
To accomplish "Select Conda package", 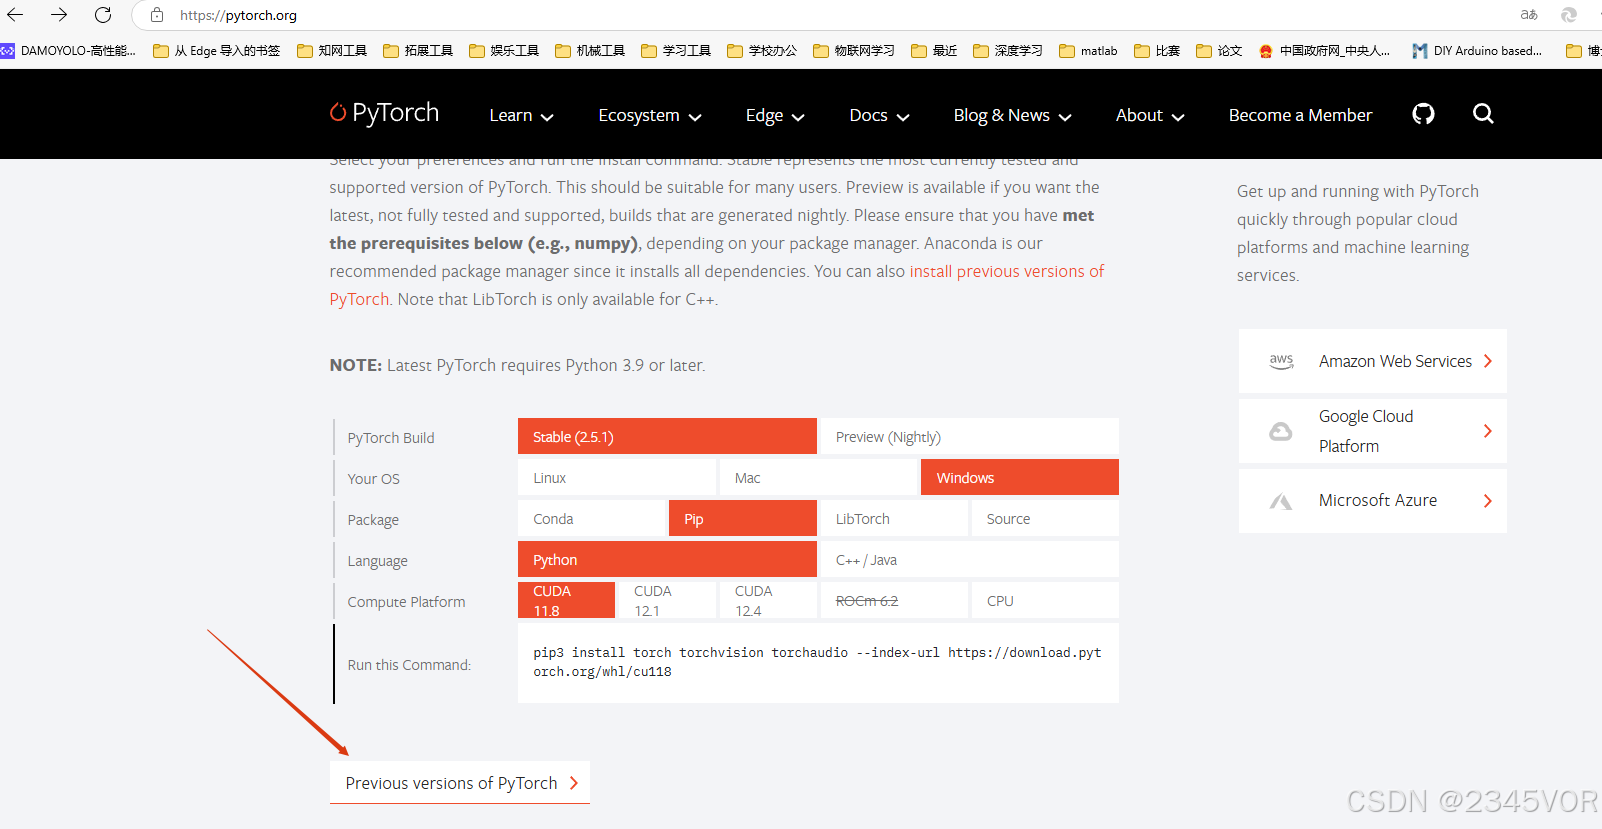I will tap(591, 518).
